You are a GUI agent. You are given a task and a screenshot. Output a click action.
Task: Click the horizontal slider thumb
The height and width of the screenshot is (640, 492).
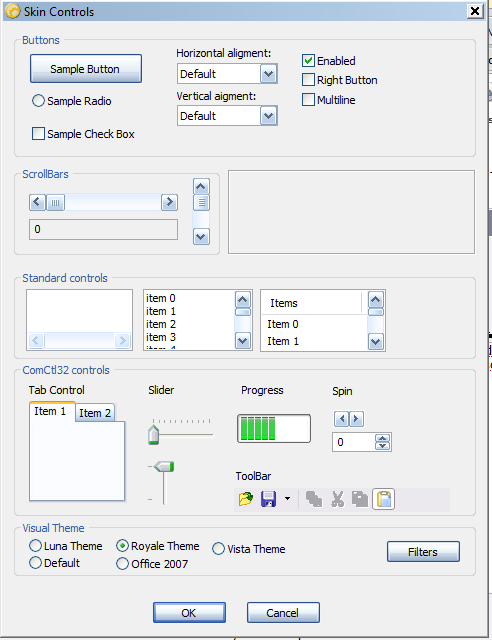point(154,435)
